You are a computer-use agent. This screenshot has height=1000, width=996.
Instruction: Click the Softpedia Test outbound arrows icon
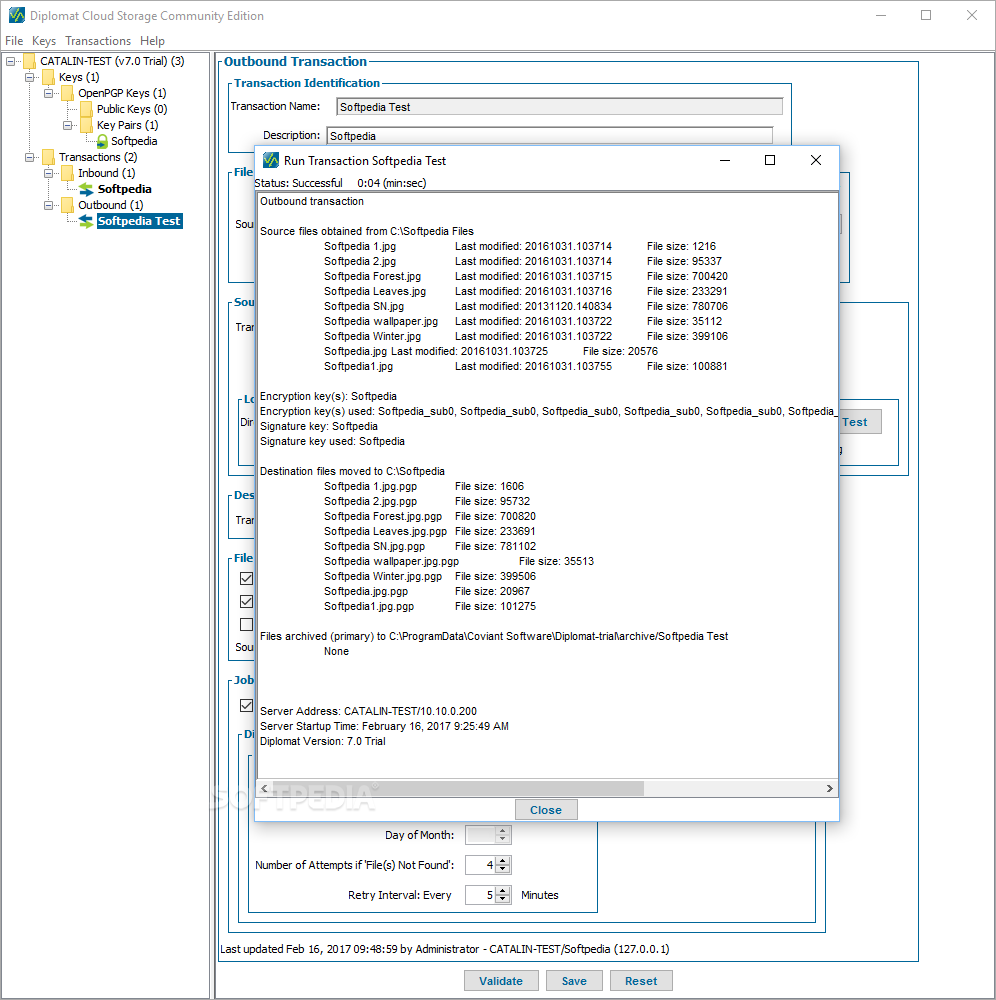tap(86, 221)
